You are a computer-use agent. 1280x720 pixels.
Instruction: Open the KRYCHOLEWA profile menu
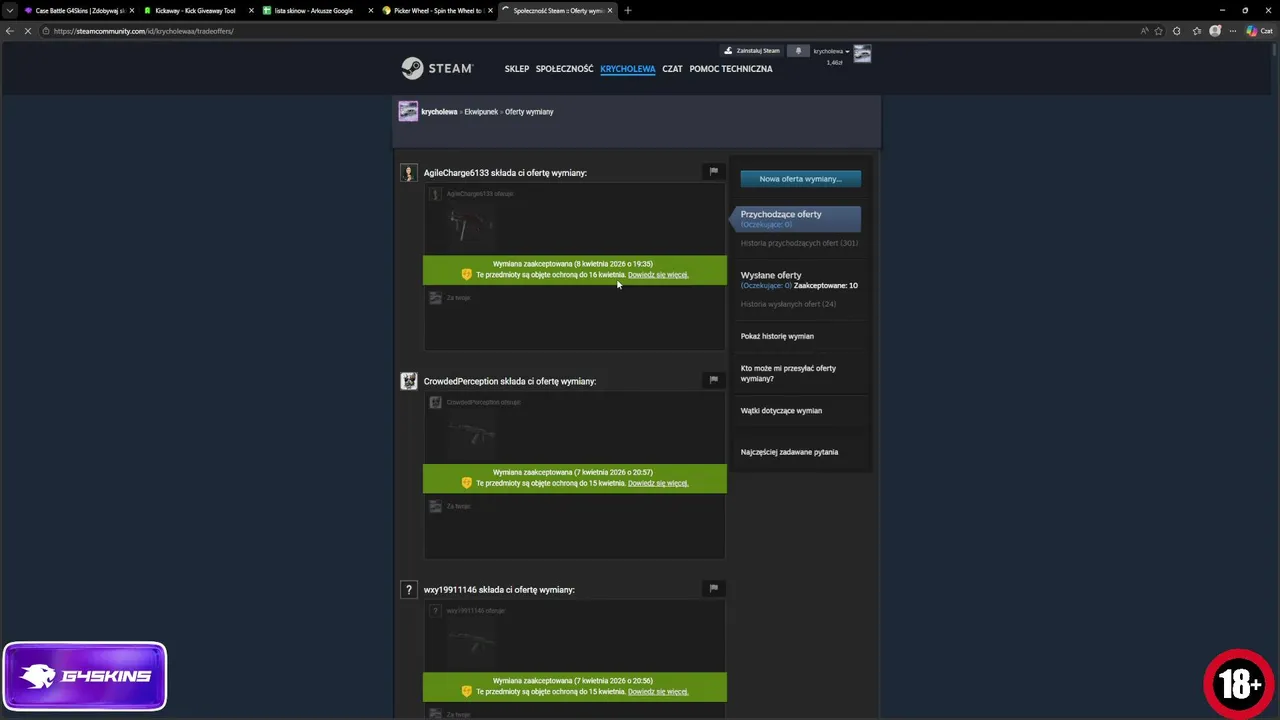click(x=628, y=69)
